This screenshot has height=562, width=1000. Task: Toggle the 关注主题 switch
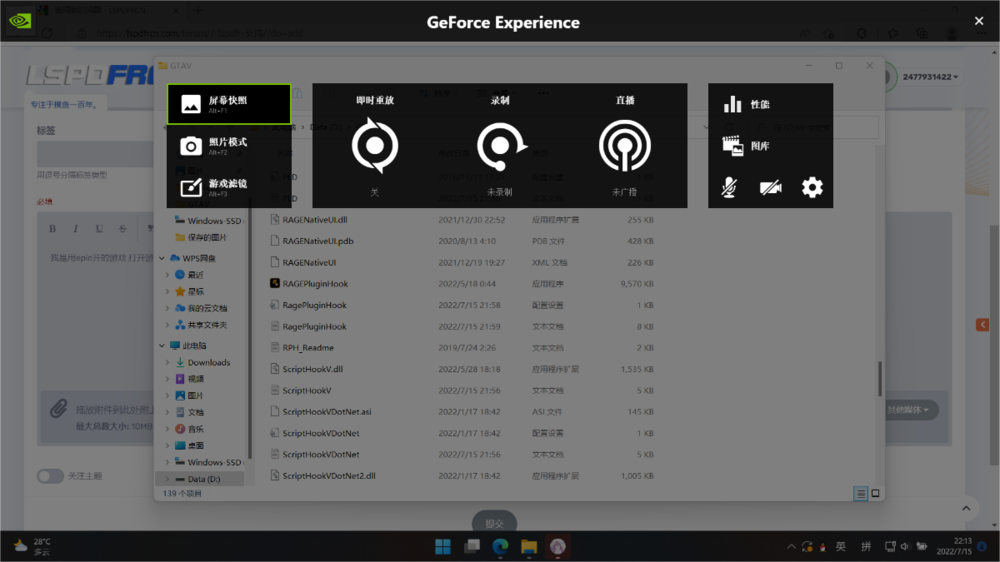tap(50, 476)
